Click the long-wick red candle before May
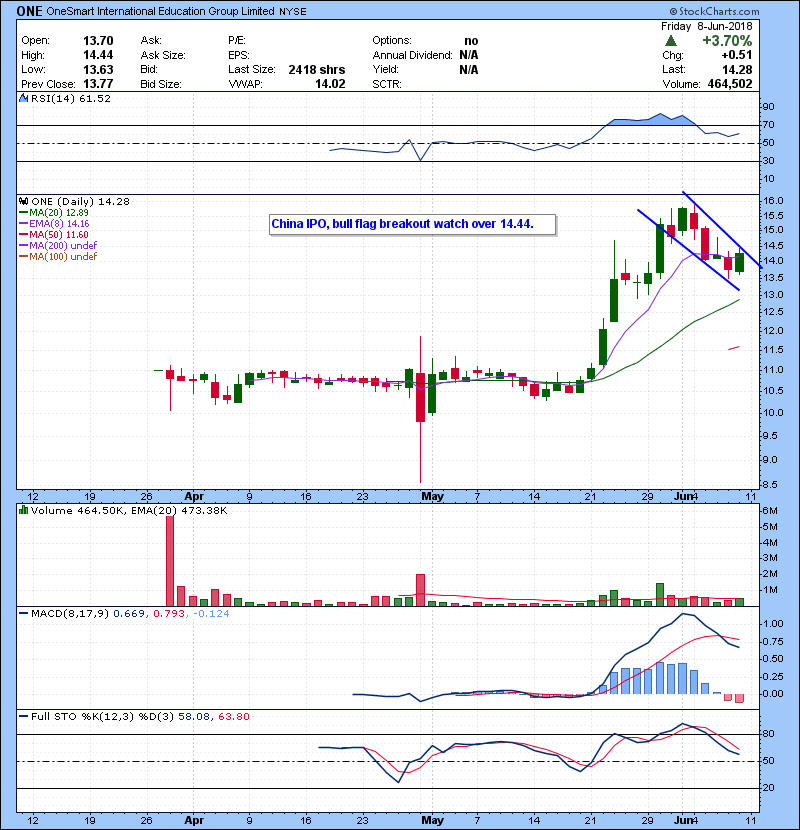Image resolution: width=800 pixels, height=830 pixels. click(x=420, y=409)
